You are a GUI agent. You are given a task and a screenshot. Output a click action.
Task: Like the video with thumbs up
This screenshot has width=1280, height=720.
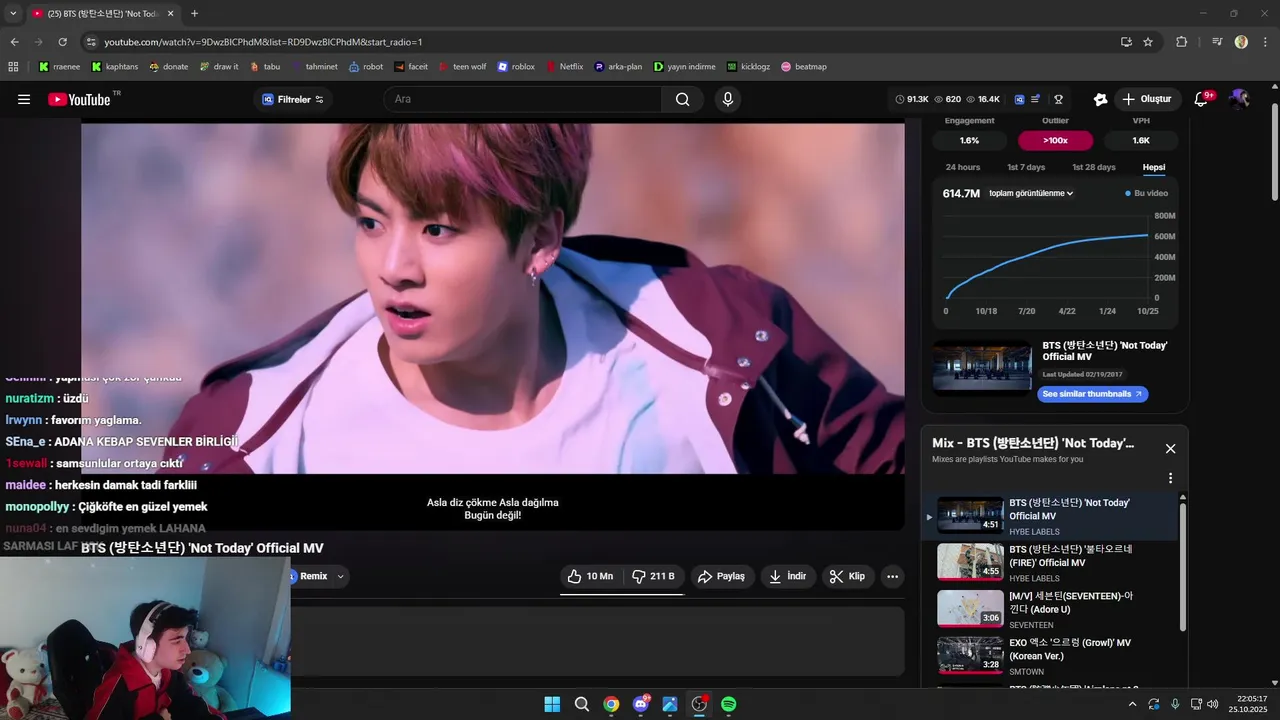[590, 576]
